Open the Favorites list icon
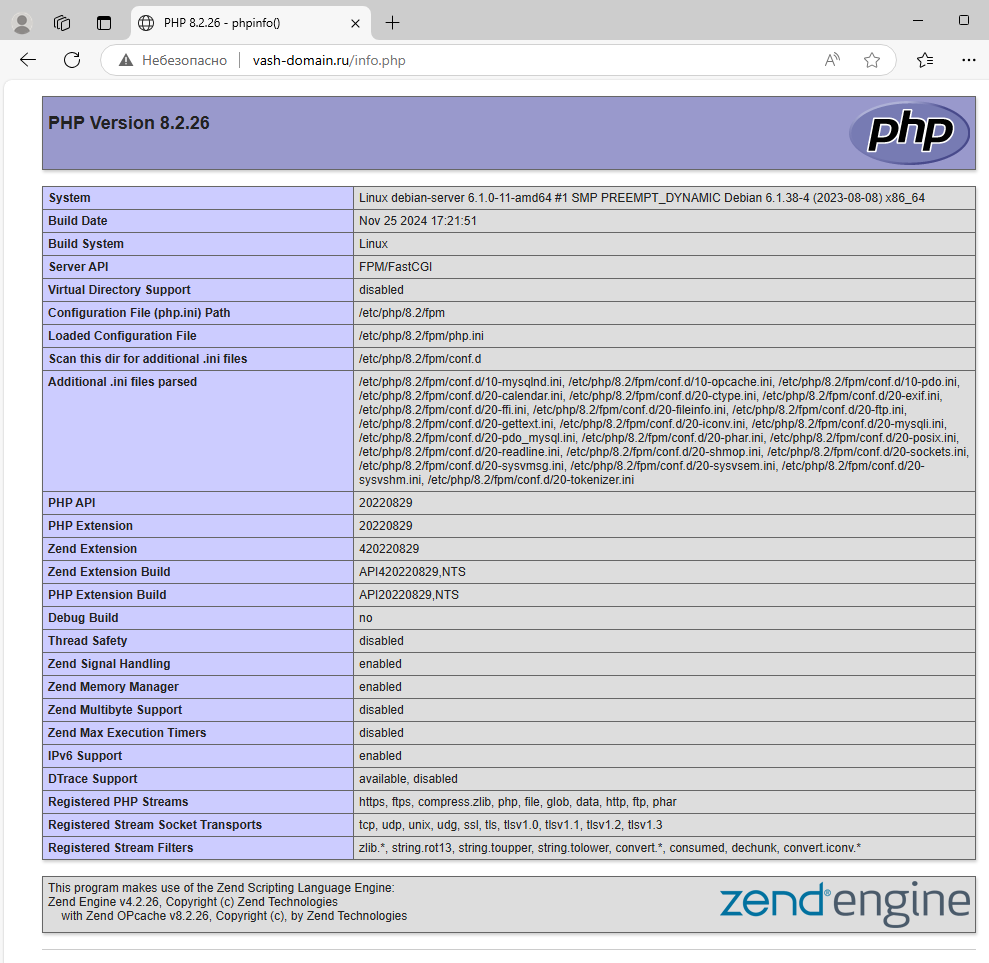 [925, 60]
